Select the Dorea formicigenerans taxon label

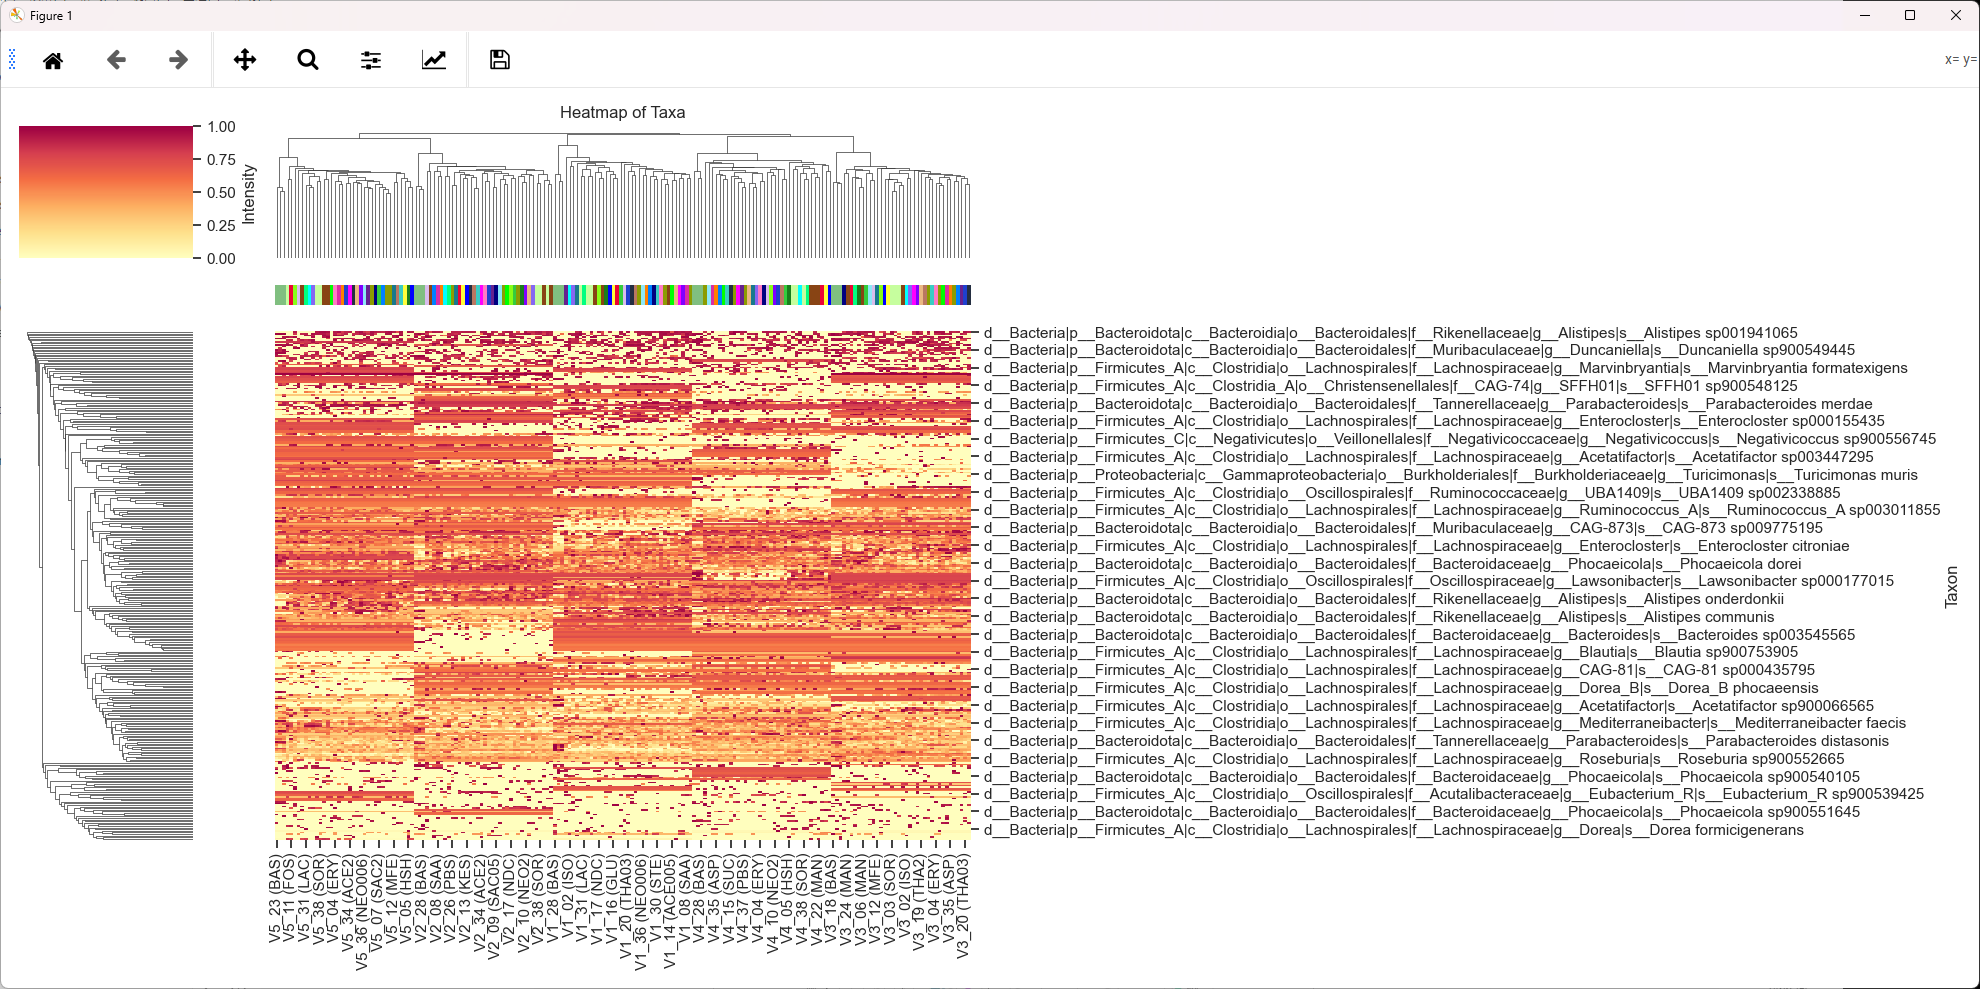(x=1394, y=830)
